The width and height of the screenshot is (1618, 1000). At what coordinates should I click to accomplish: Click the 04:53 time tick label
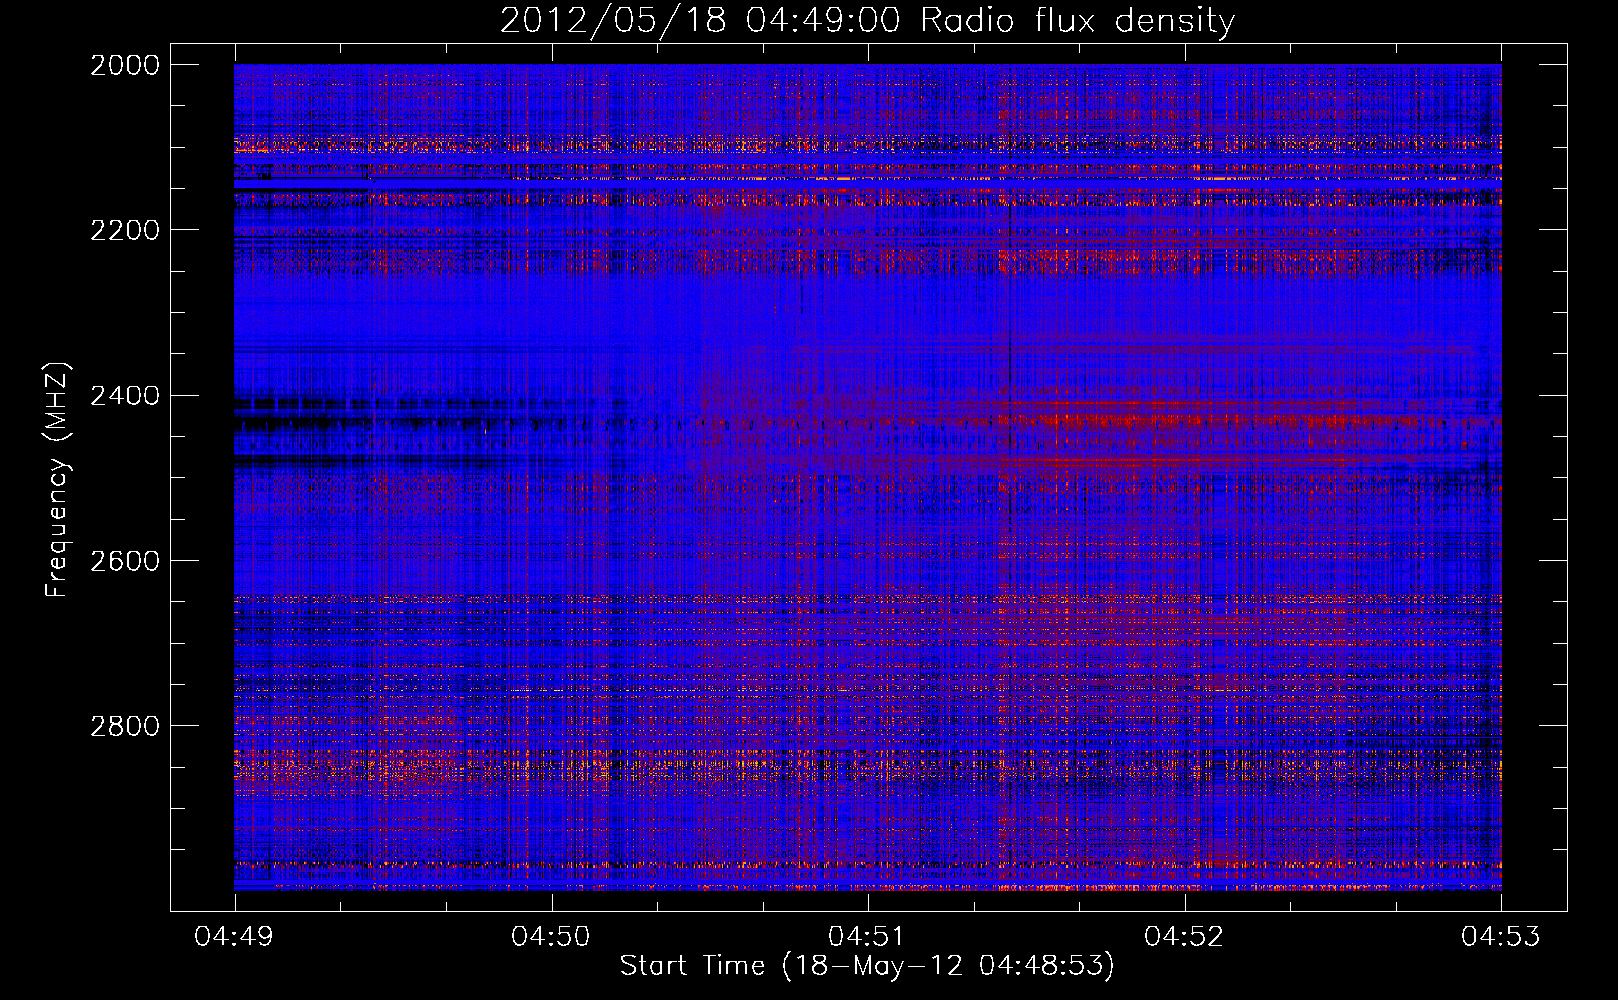[1501, 937]
